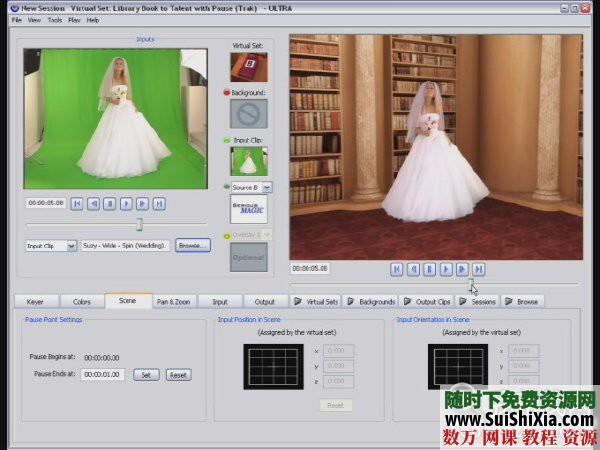Play the output scene preview

click(446, 269)
